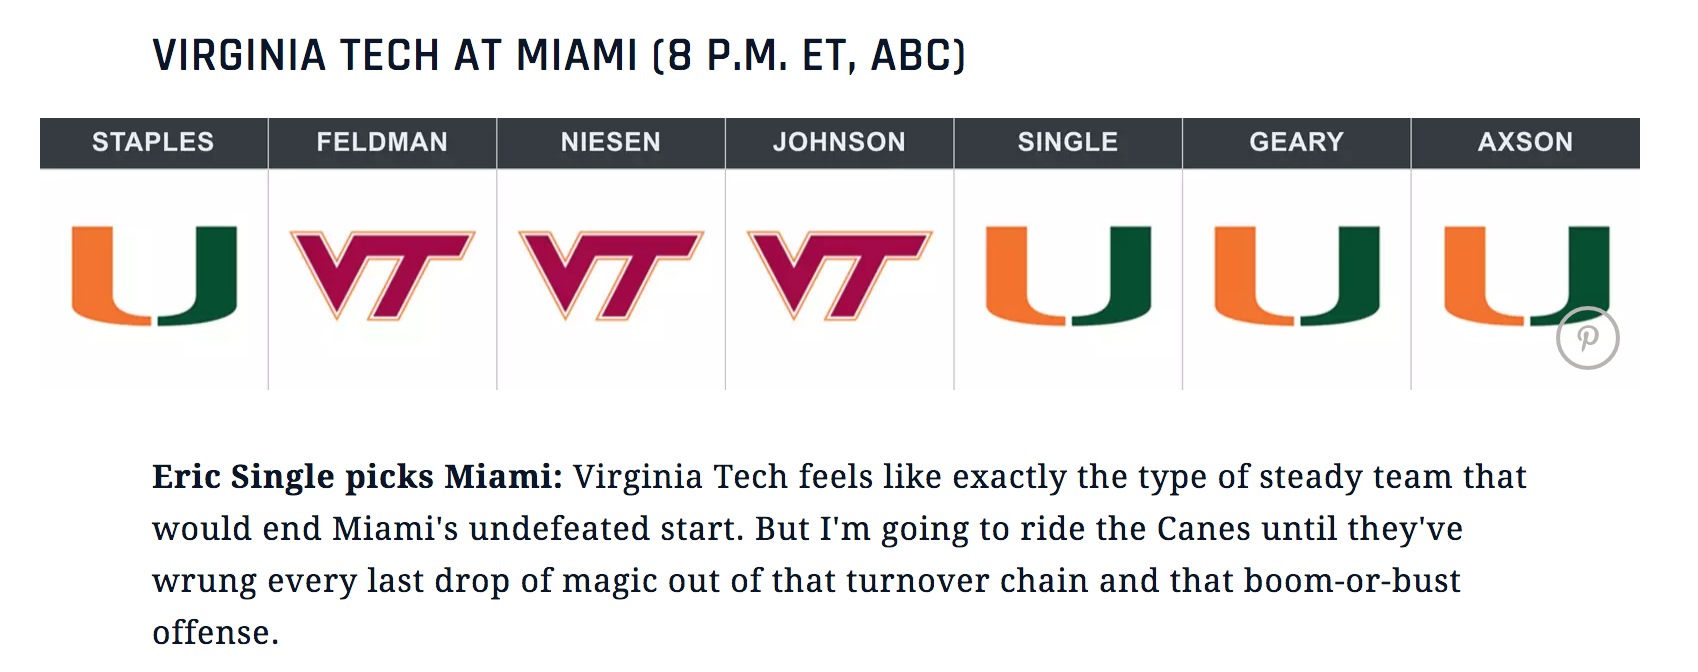Viewport: 1698px width, 672px height.
Task: Click Staples' Miami U logo pick
Action: pos(154,276)
